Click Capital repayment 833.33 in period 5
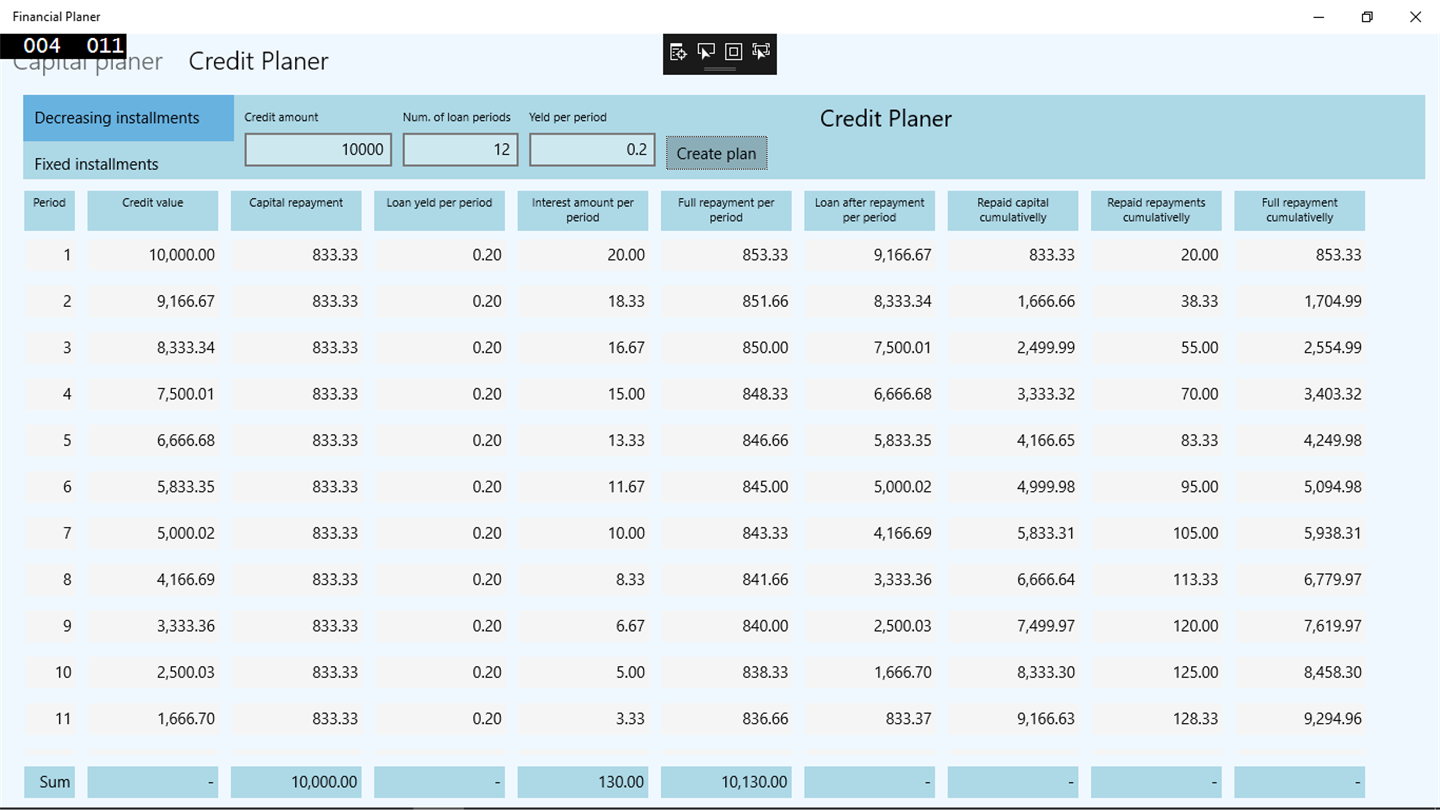This screenshot has width=1440, height=810. point(296,440)
